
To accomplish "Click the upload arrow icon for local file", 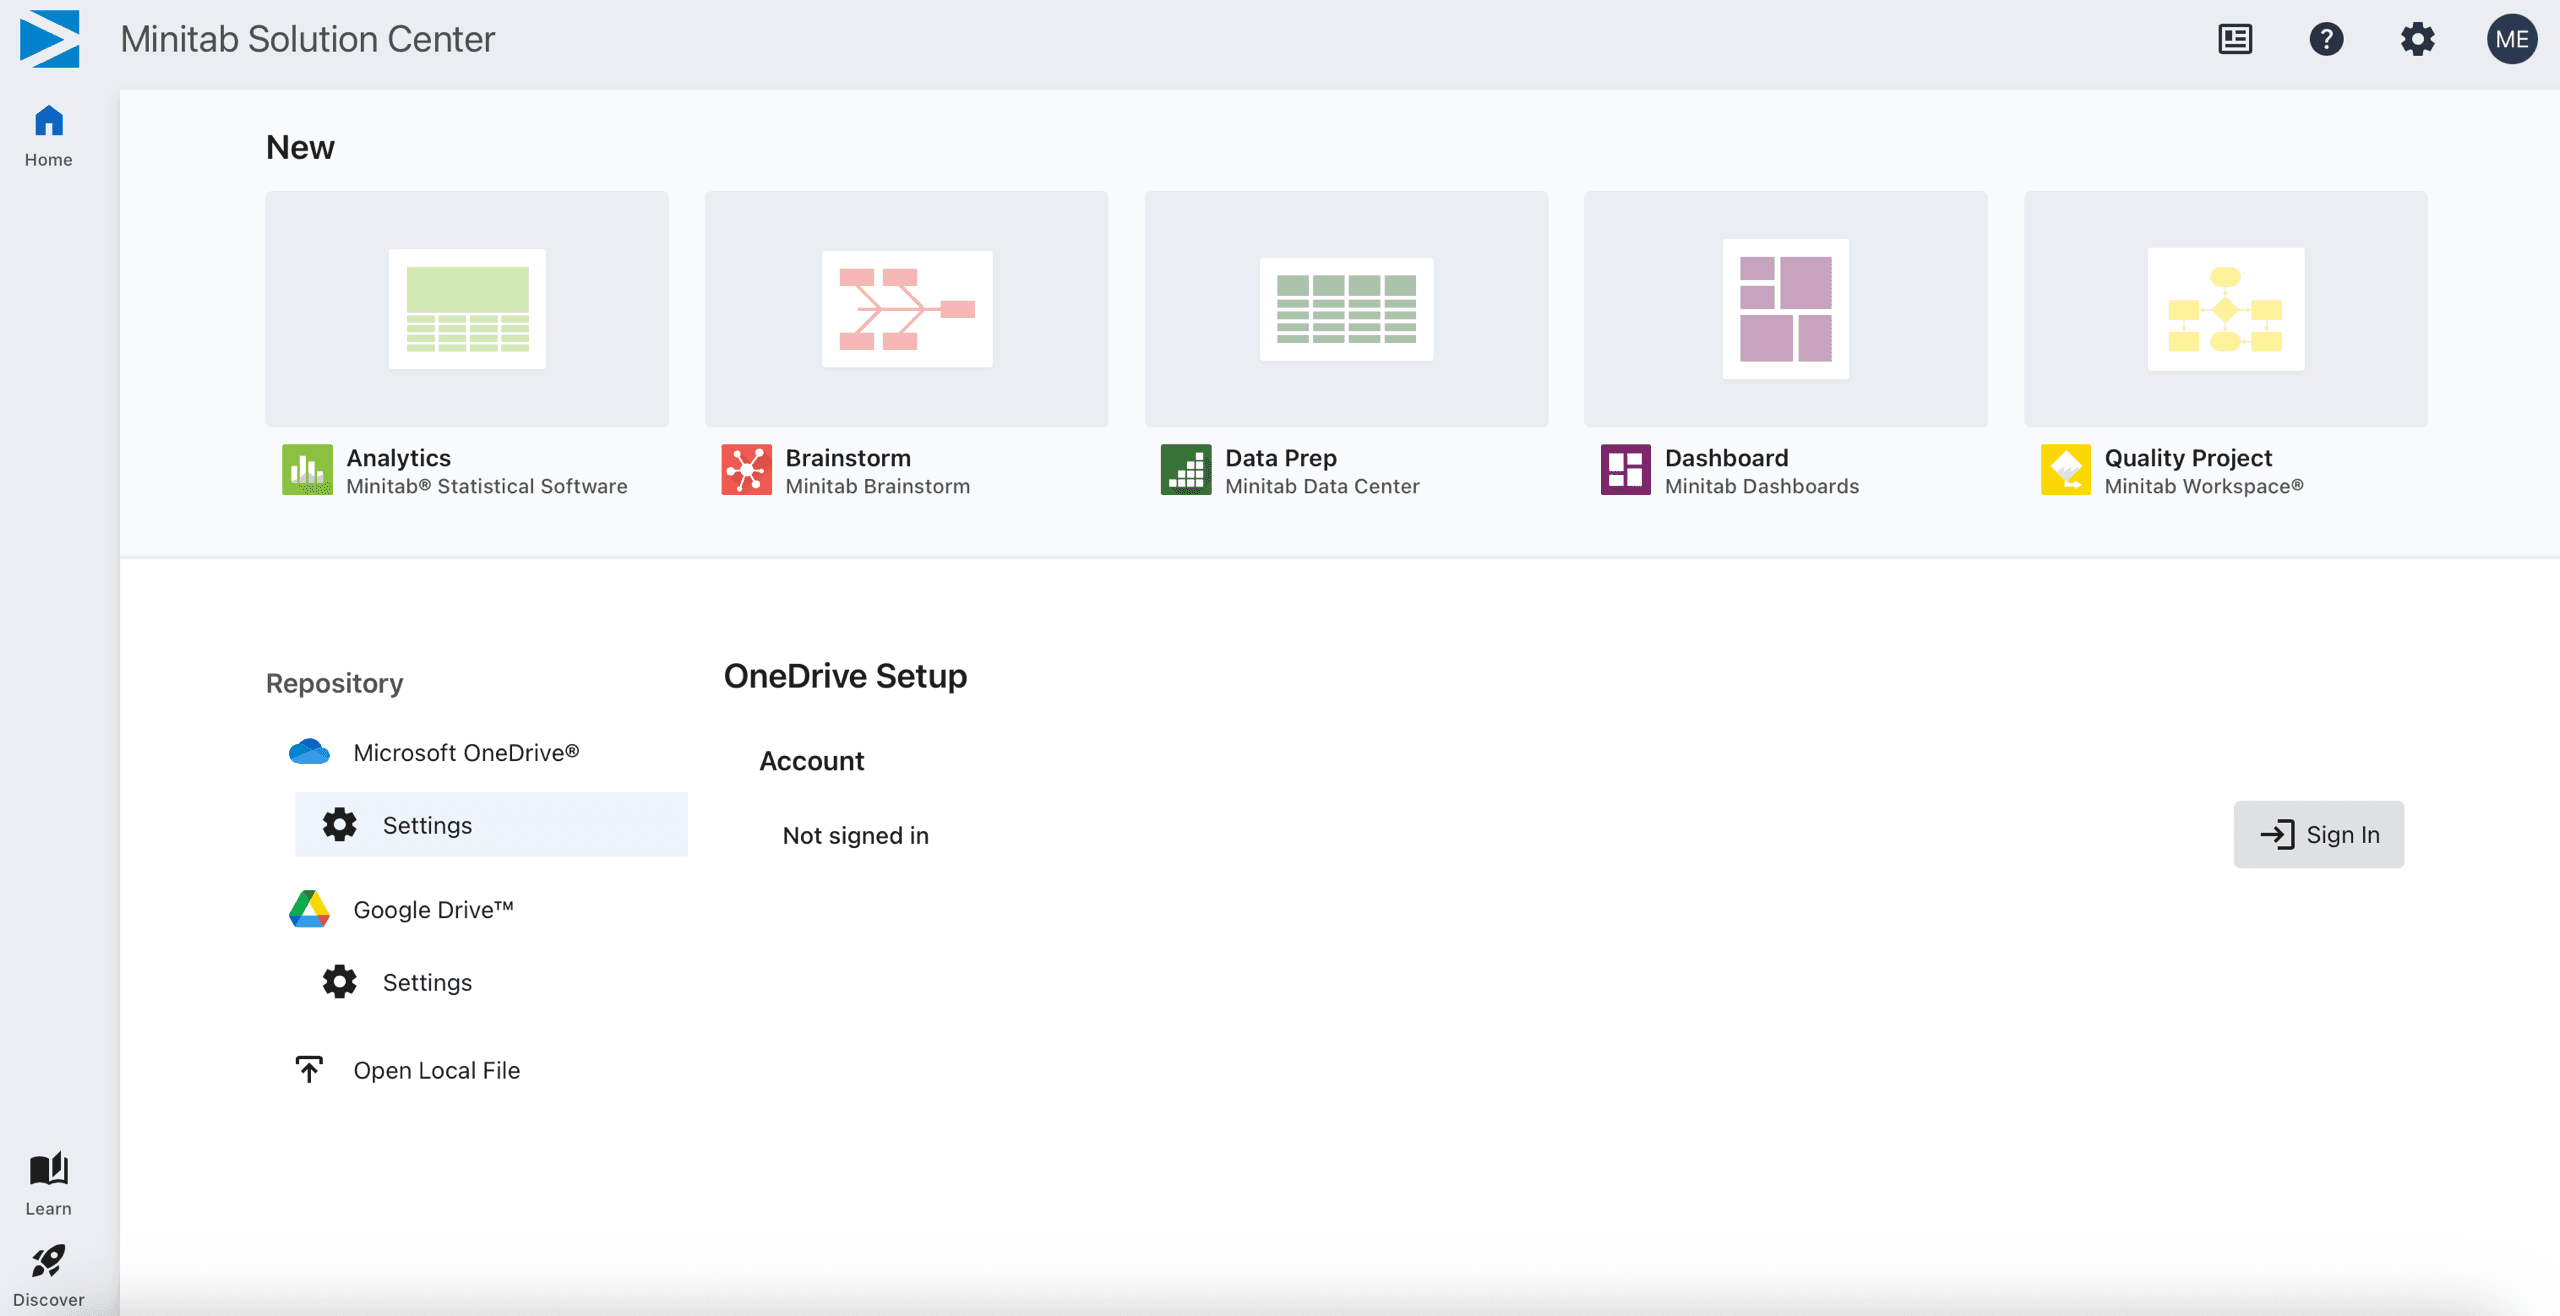I will [x=309, y=1069].
